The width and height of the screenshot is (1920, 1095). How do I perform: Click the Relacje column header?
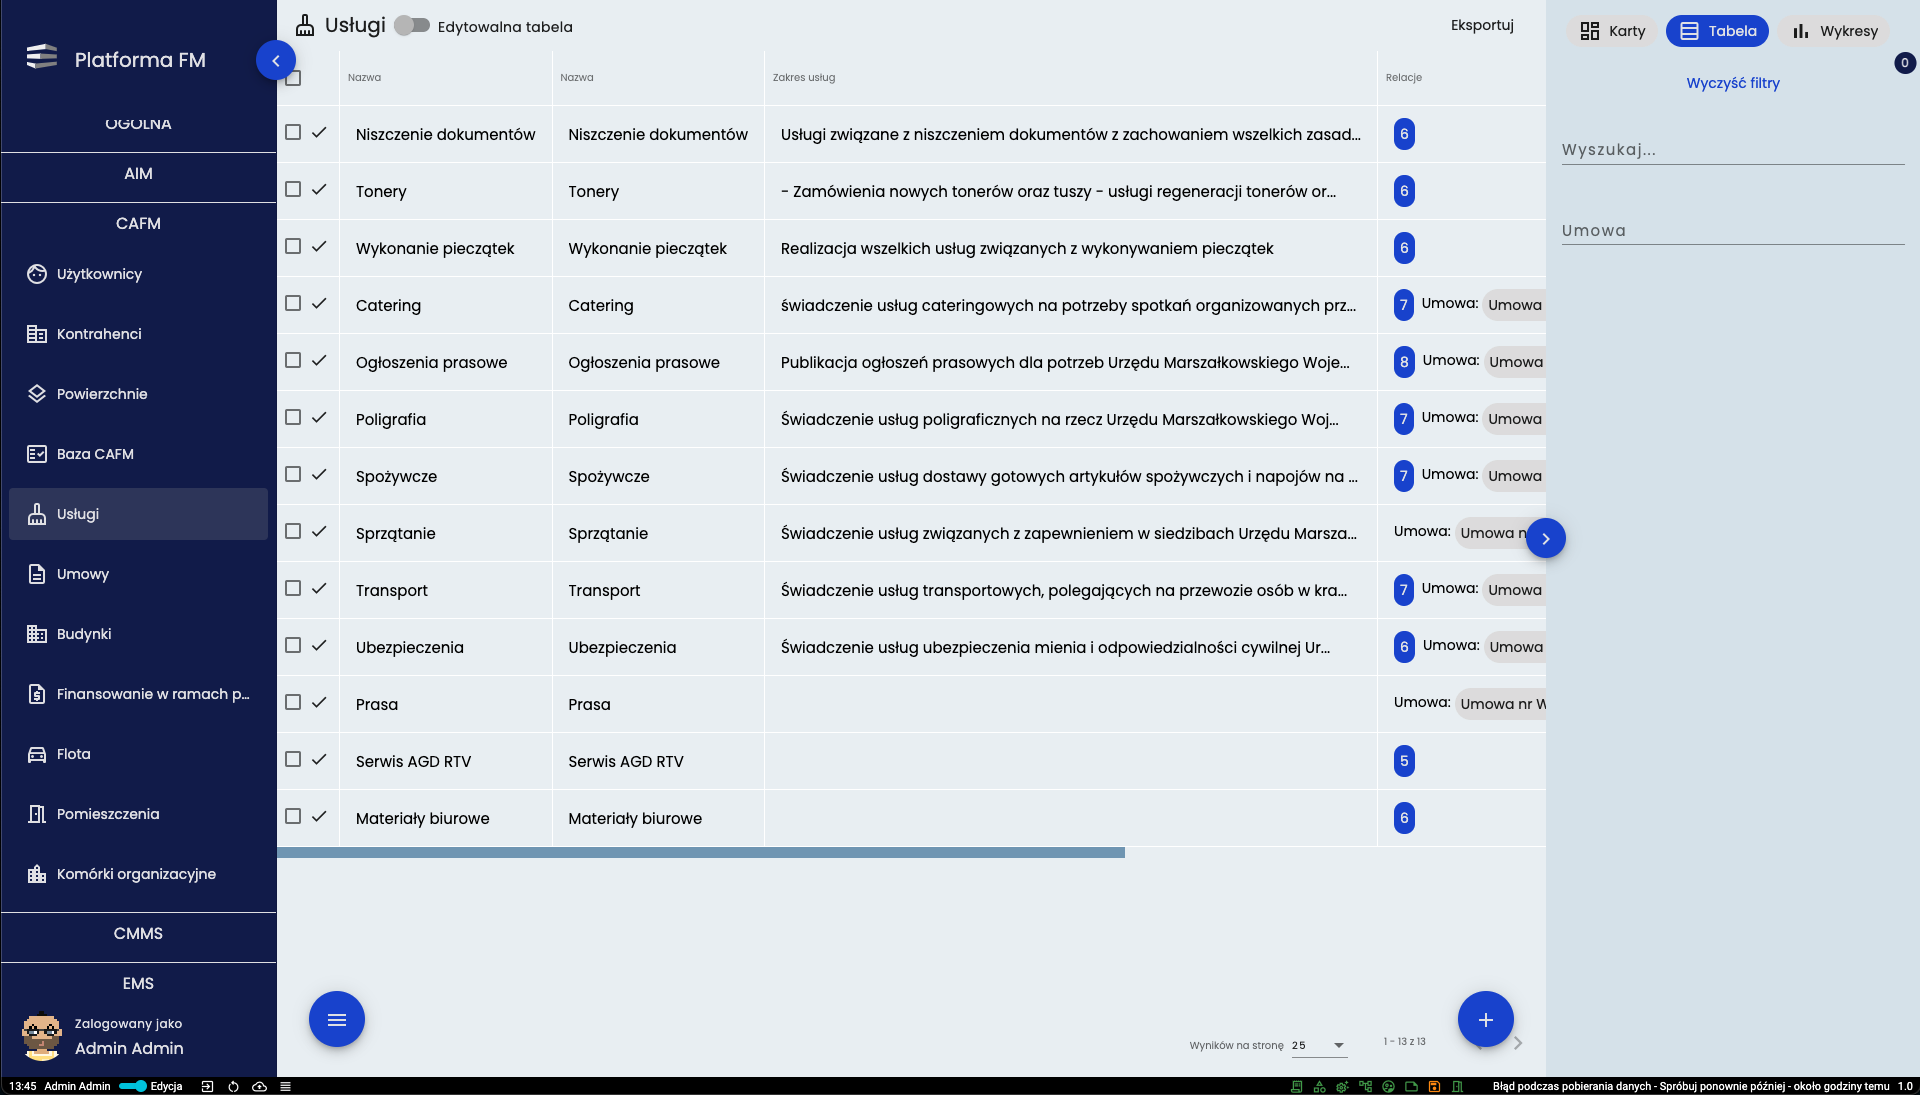point(1403,77)
